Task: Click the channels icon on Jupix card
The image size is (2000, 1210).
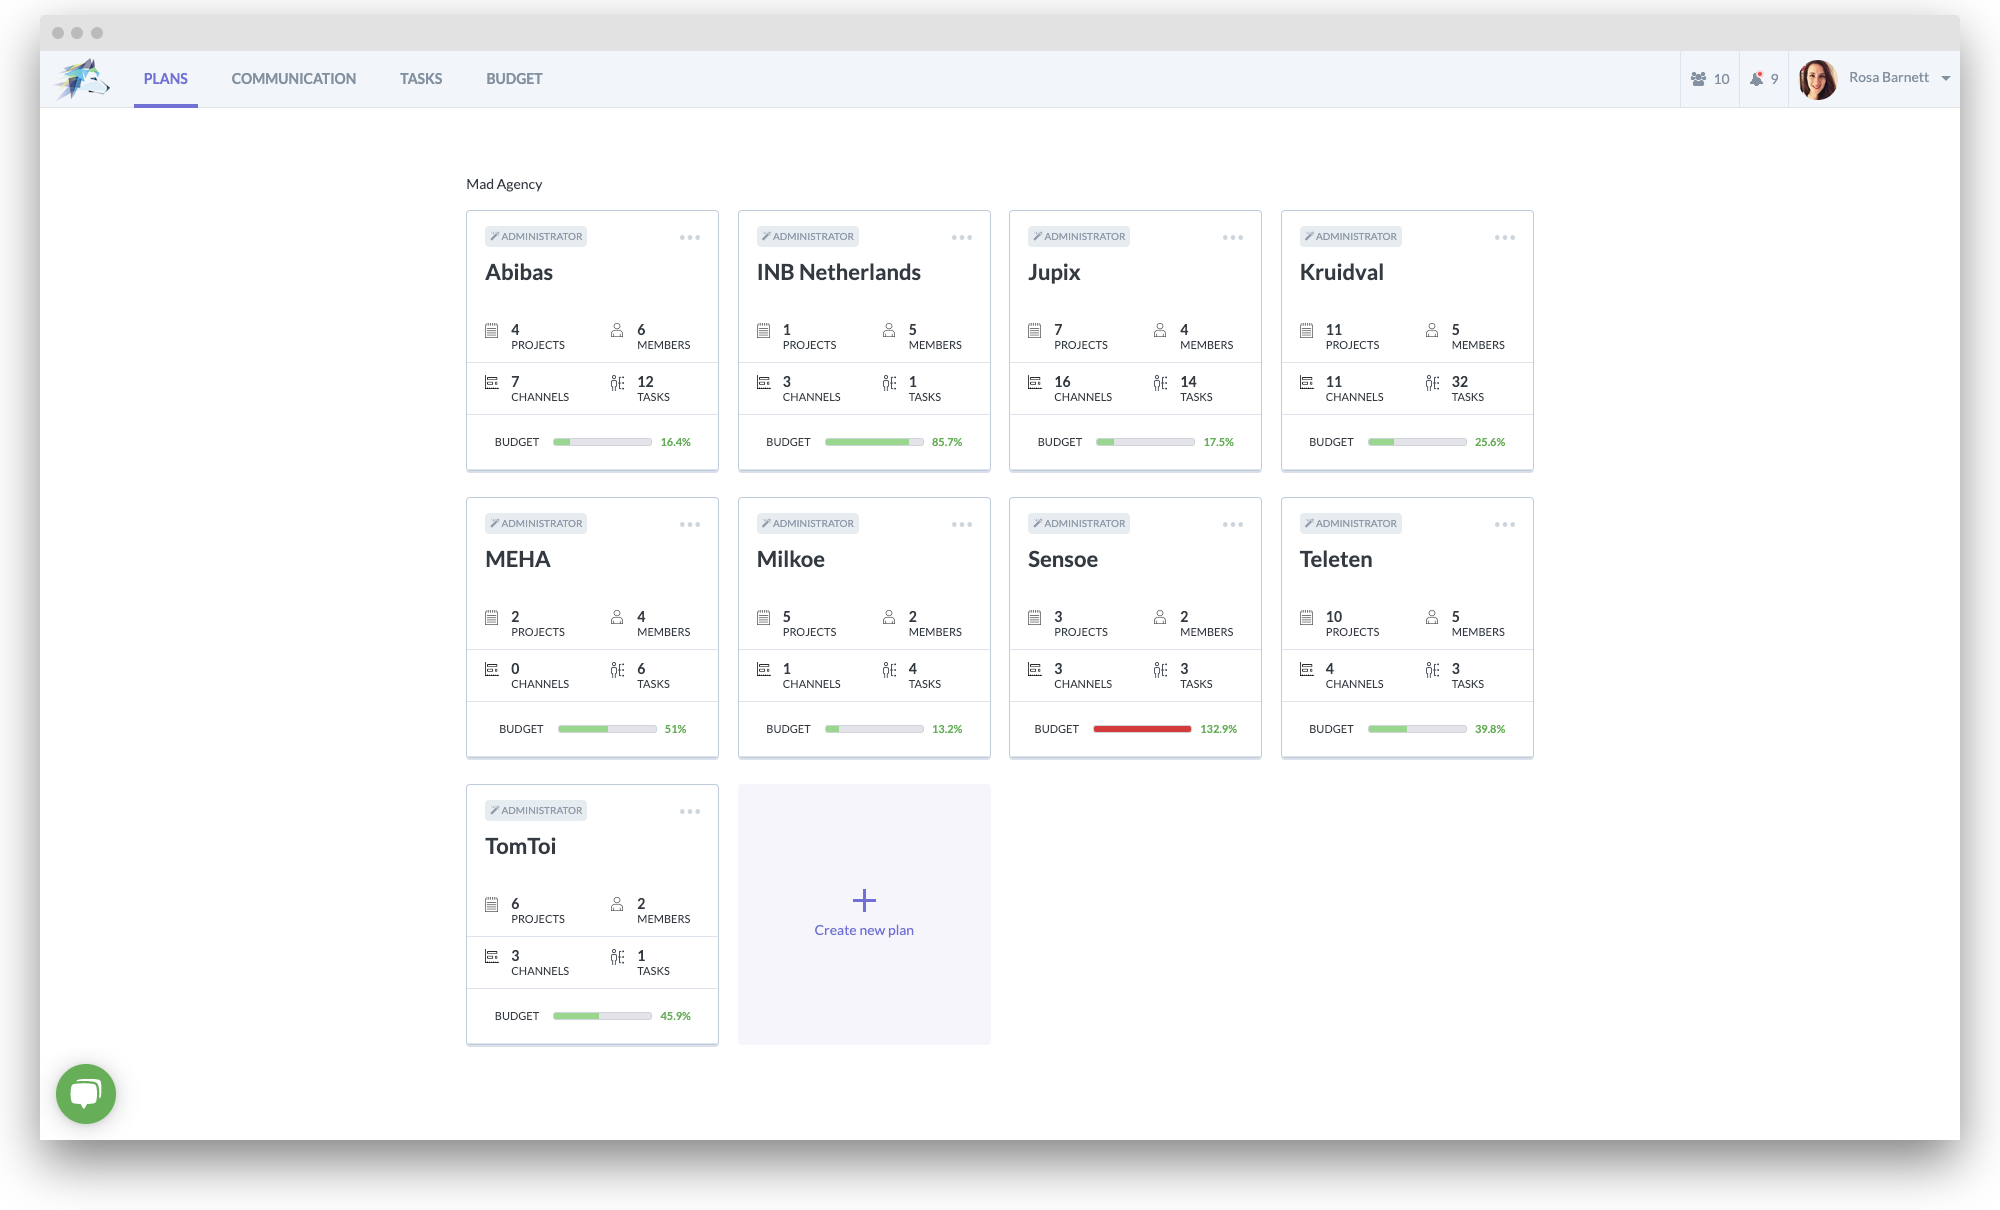Action: point(1034,382)
